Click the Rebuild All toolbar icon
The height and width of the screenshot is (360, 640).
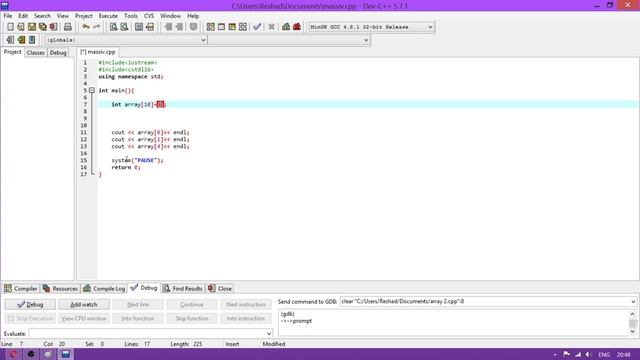[x=243, y=27]
